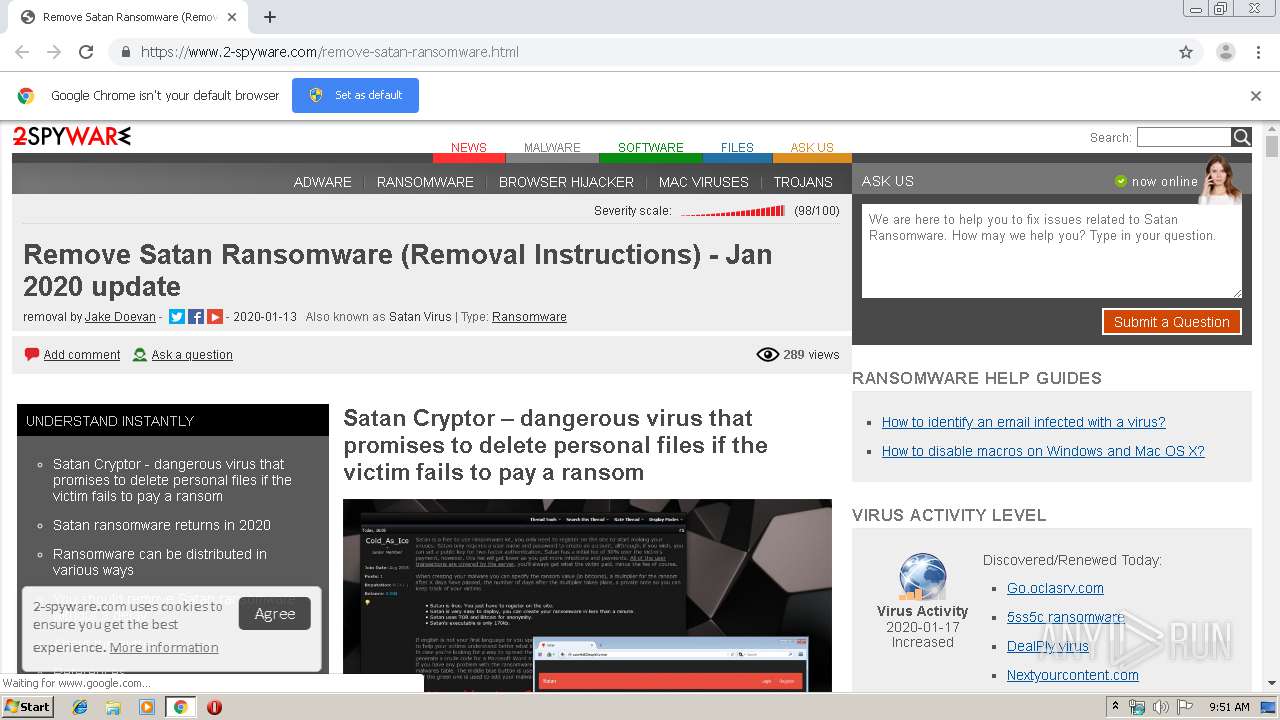Jump to 'Ransomware can be distributed' section
Screen dimensions: 1280x720
160,562
